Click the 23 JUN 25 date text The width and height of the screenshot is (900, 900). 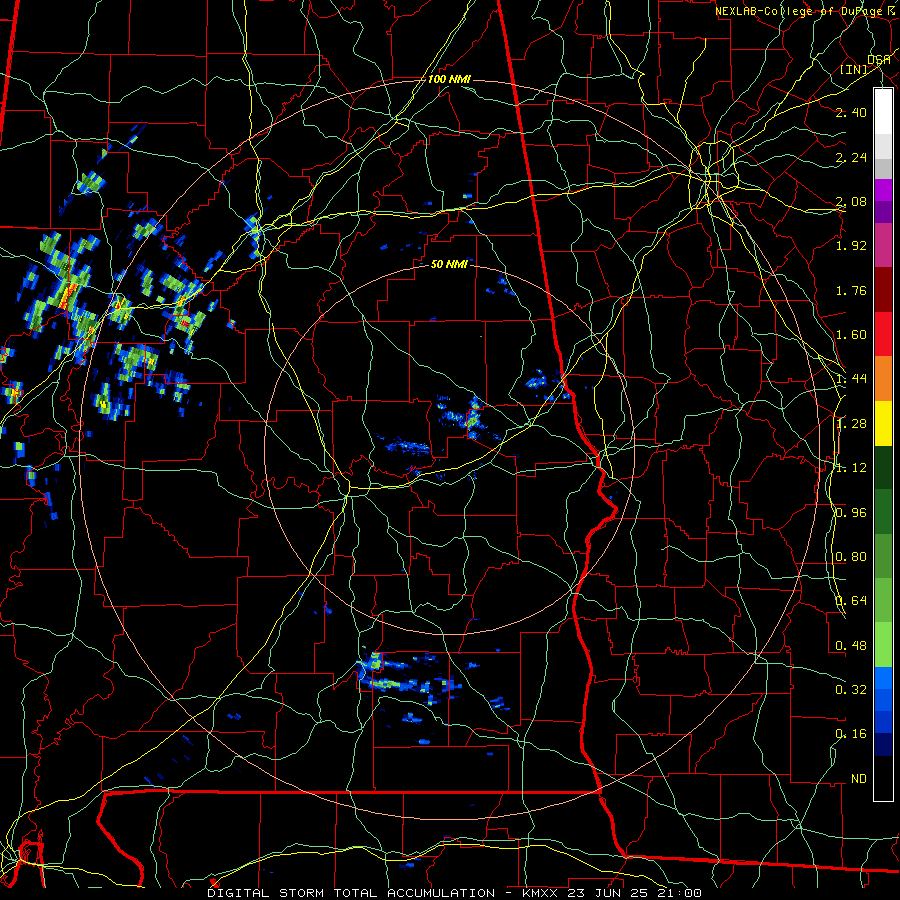610,893
